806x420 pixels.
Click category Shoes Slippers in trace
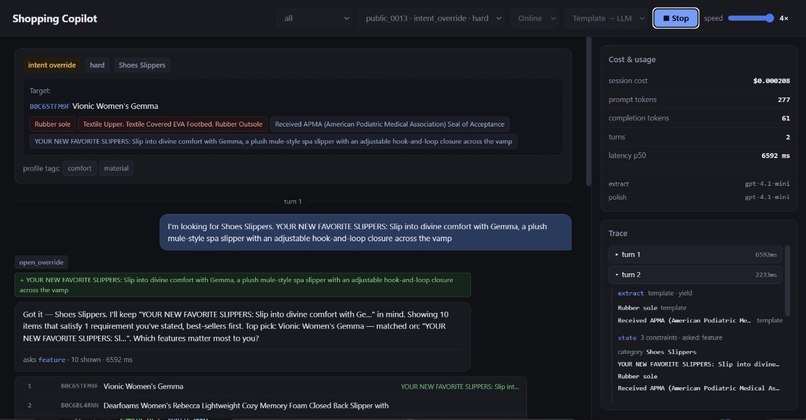click(x=657, y=352)
